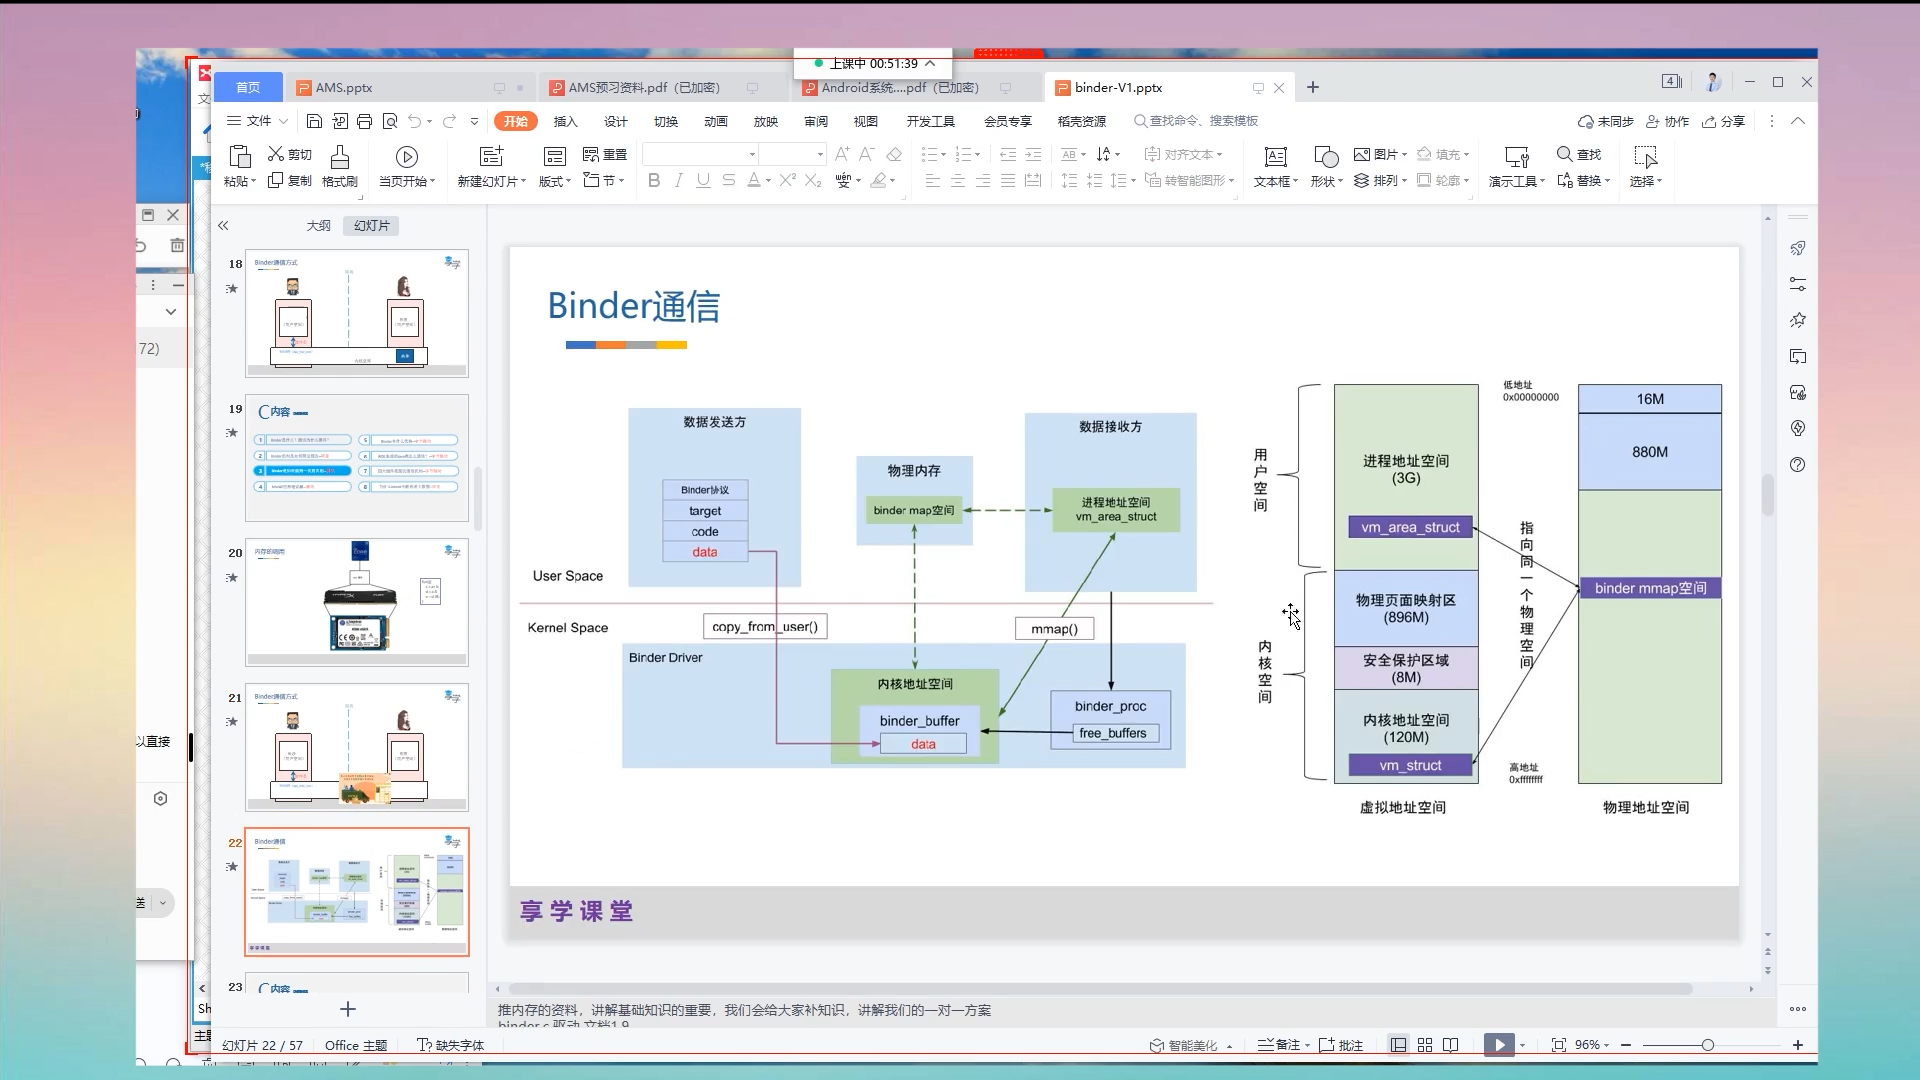Click the Format Painter (格式刷) icon
This screenshot has height=1080, width=1920.
pos(340,158)
